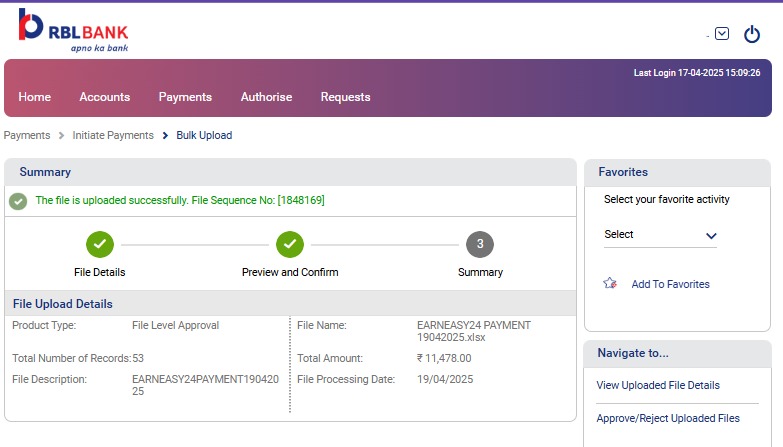Click the power logout icon
The height and width of the screenshot is (447, 783).
click(752, 34)
